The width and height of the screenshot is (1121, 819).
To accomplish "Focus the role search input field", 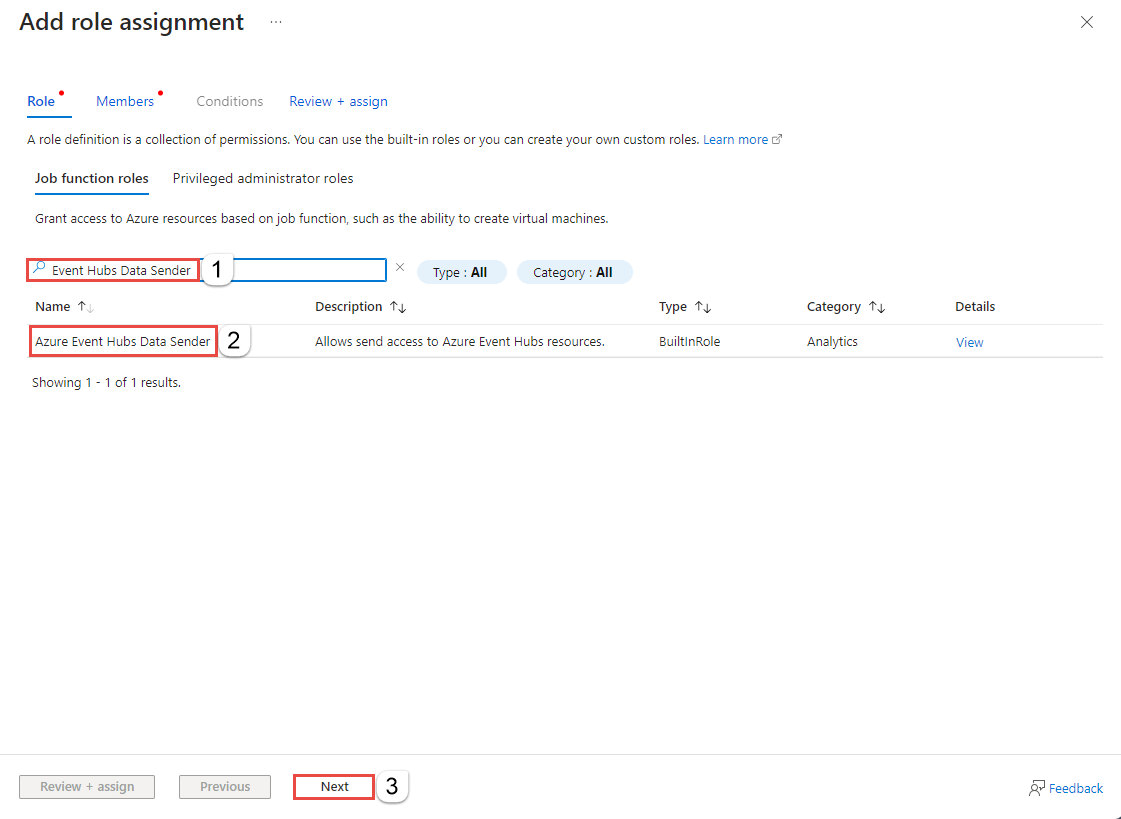I will point(207,270).
